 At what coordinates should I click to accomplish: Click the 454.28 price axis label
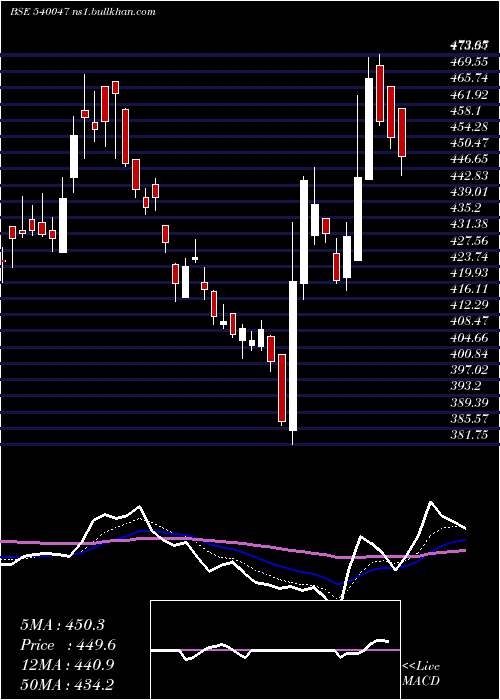[x=469, y=127]
